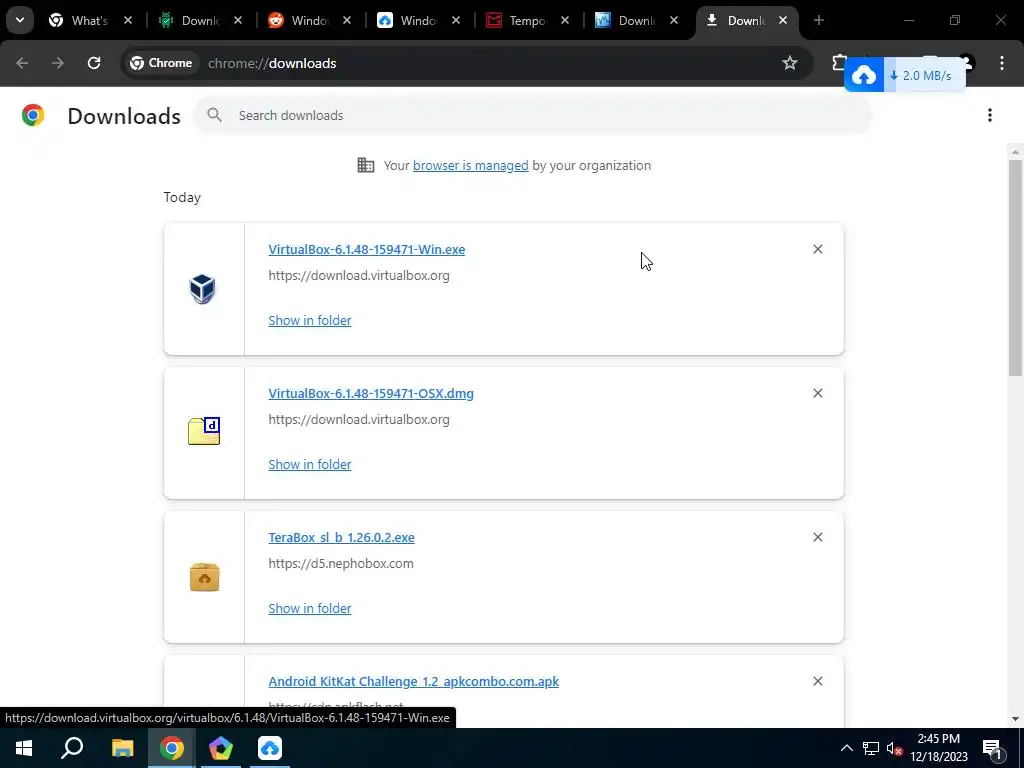This screenshot has width=1024, height=768.
Task: Click the organization building icon
Action: [366, 165]
